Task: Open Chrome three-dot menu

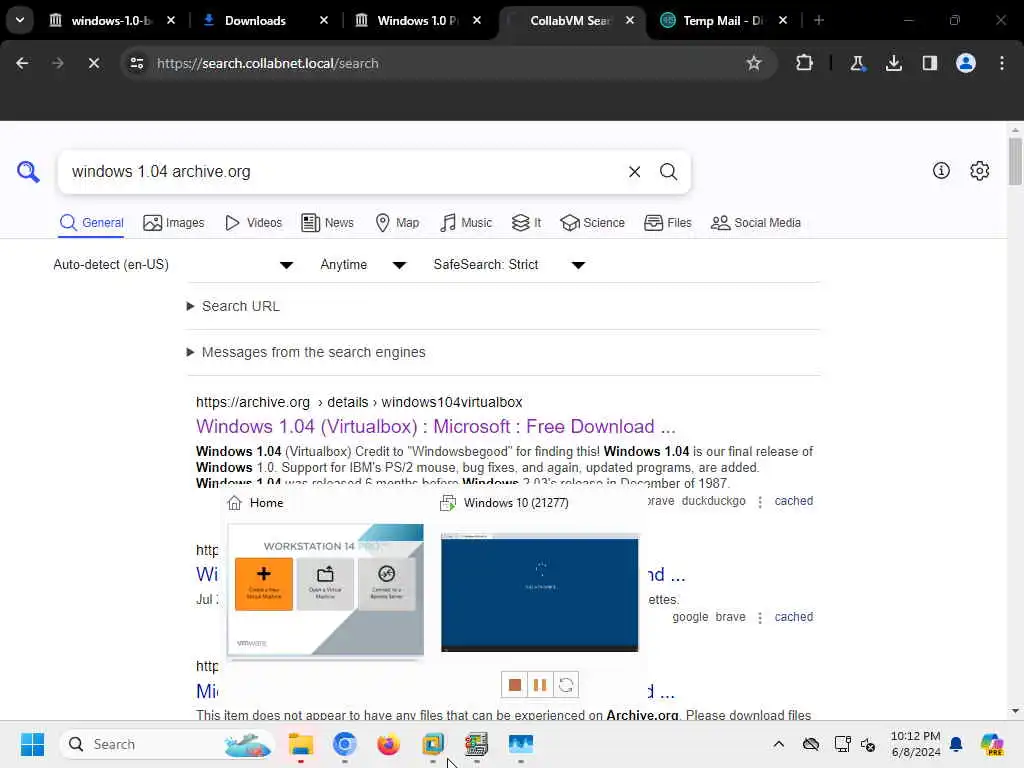Action: [x=1002, y=63]
